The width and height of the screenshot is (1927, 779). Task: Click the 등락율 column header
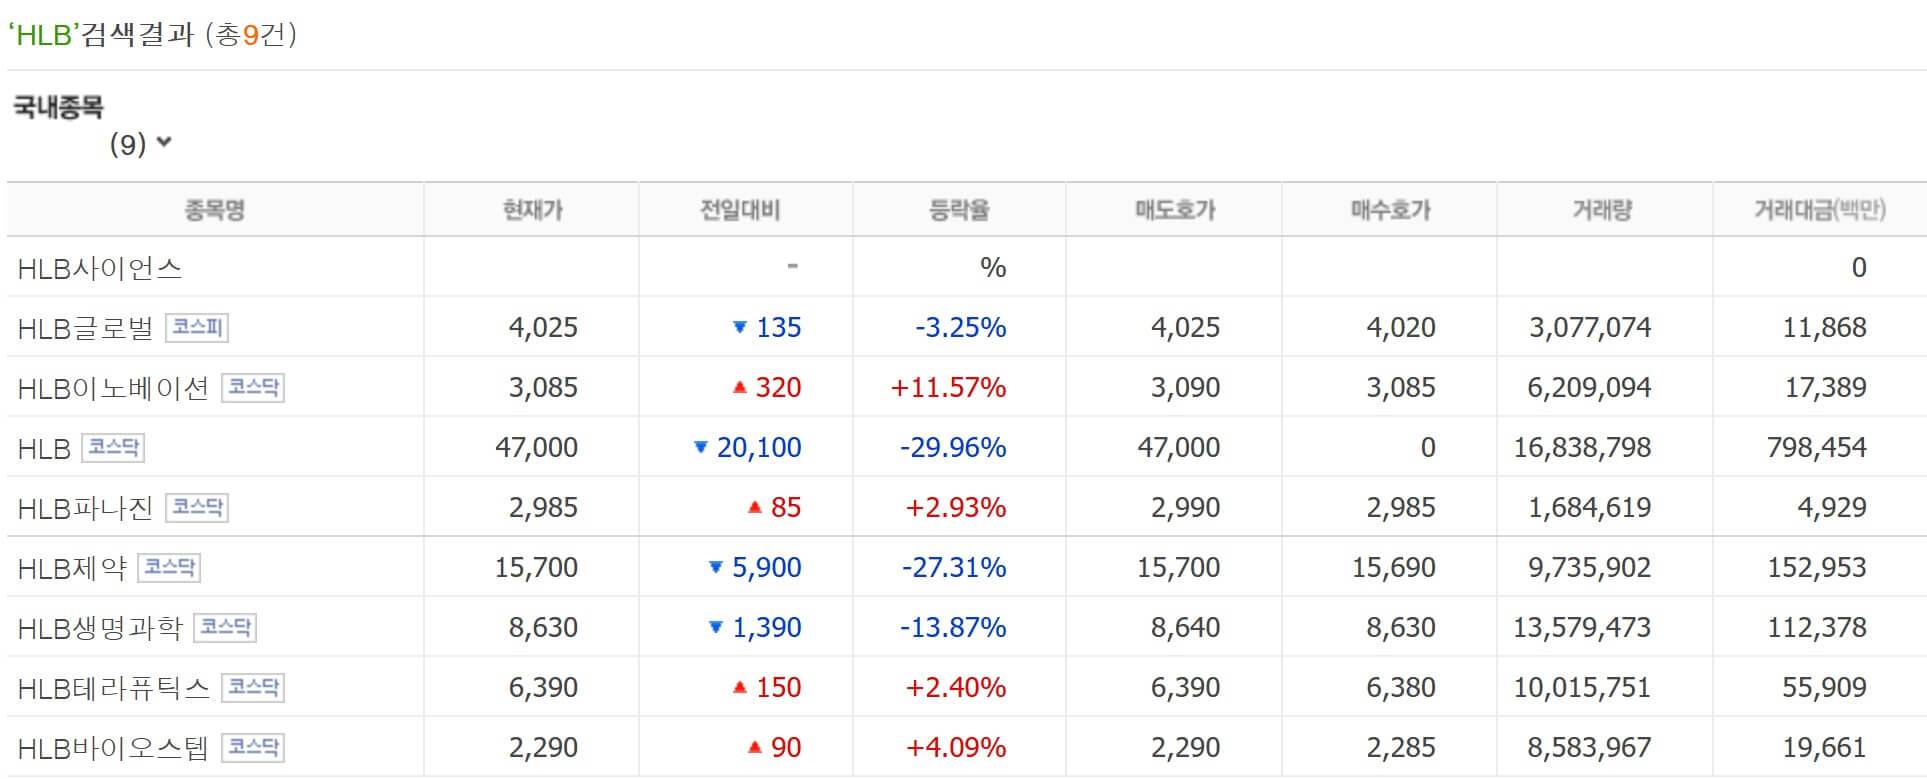tap(959, 210)
